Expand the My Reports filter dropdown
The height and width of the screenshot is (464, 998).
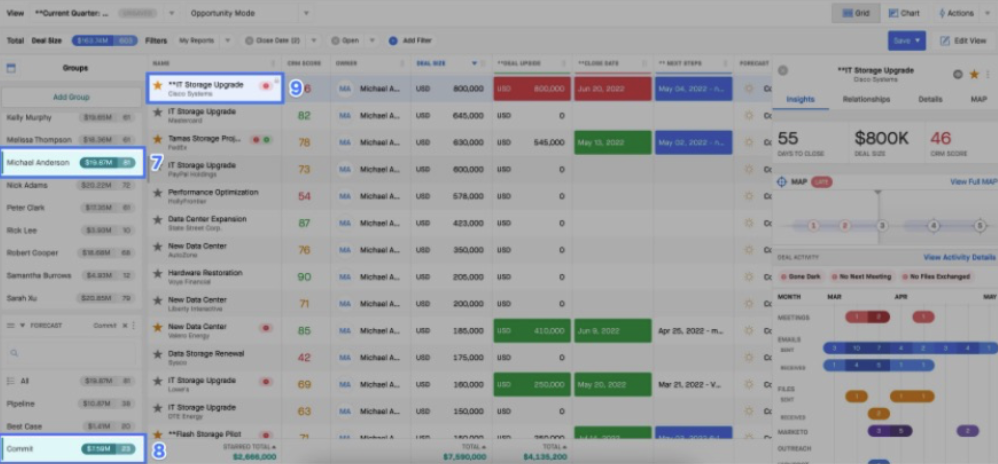[228, 41]
